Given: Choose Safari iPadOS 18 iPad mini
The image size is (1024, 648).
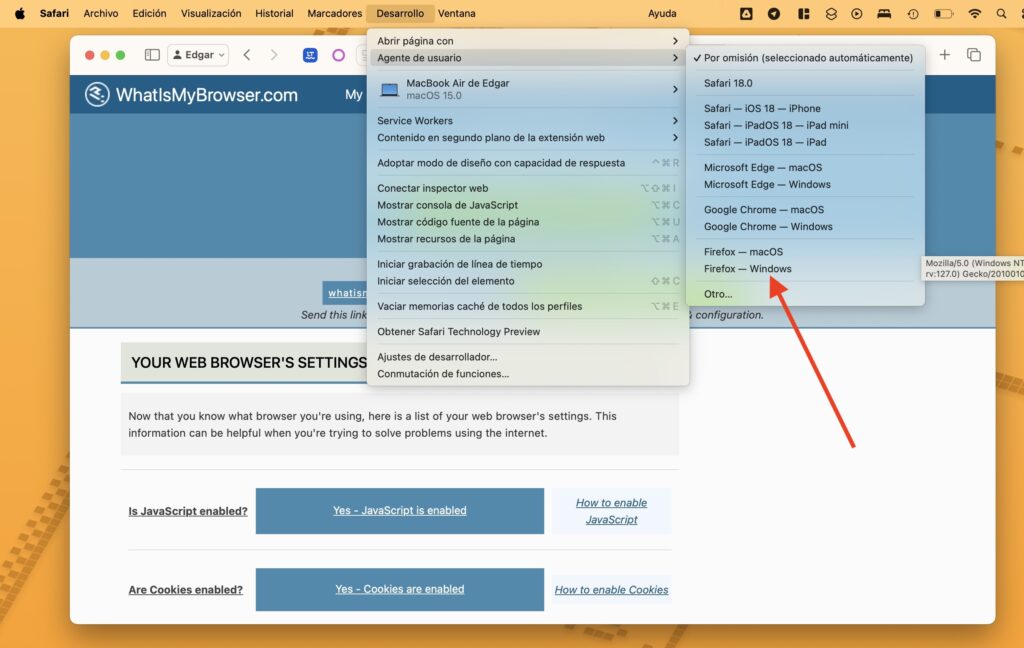Looking at the screenshot, I should 806,125.
